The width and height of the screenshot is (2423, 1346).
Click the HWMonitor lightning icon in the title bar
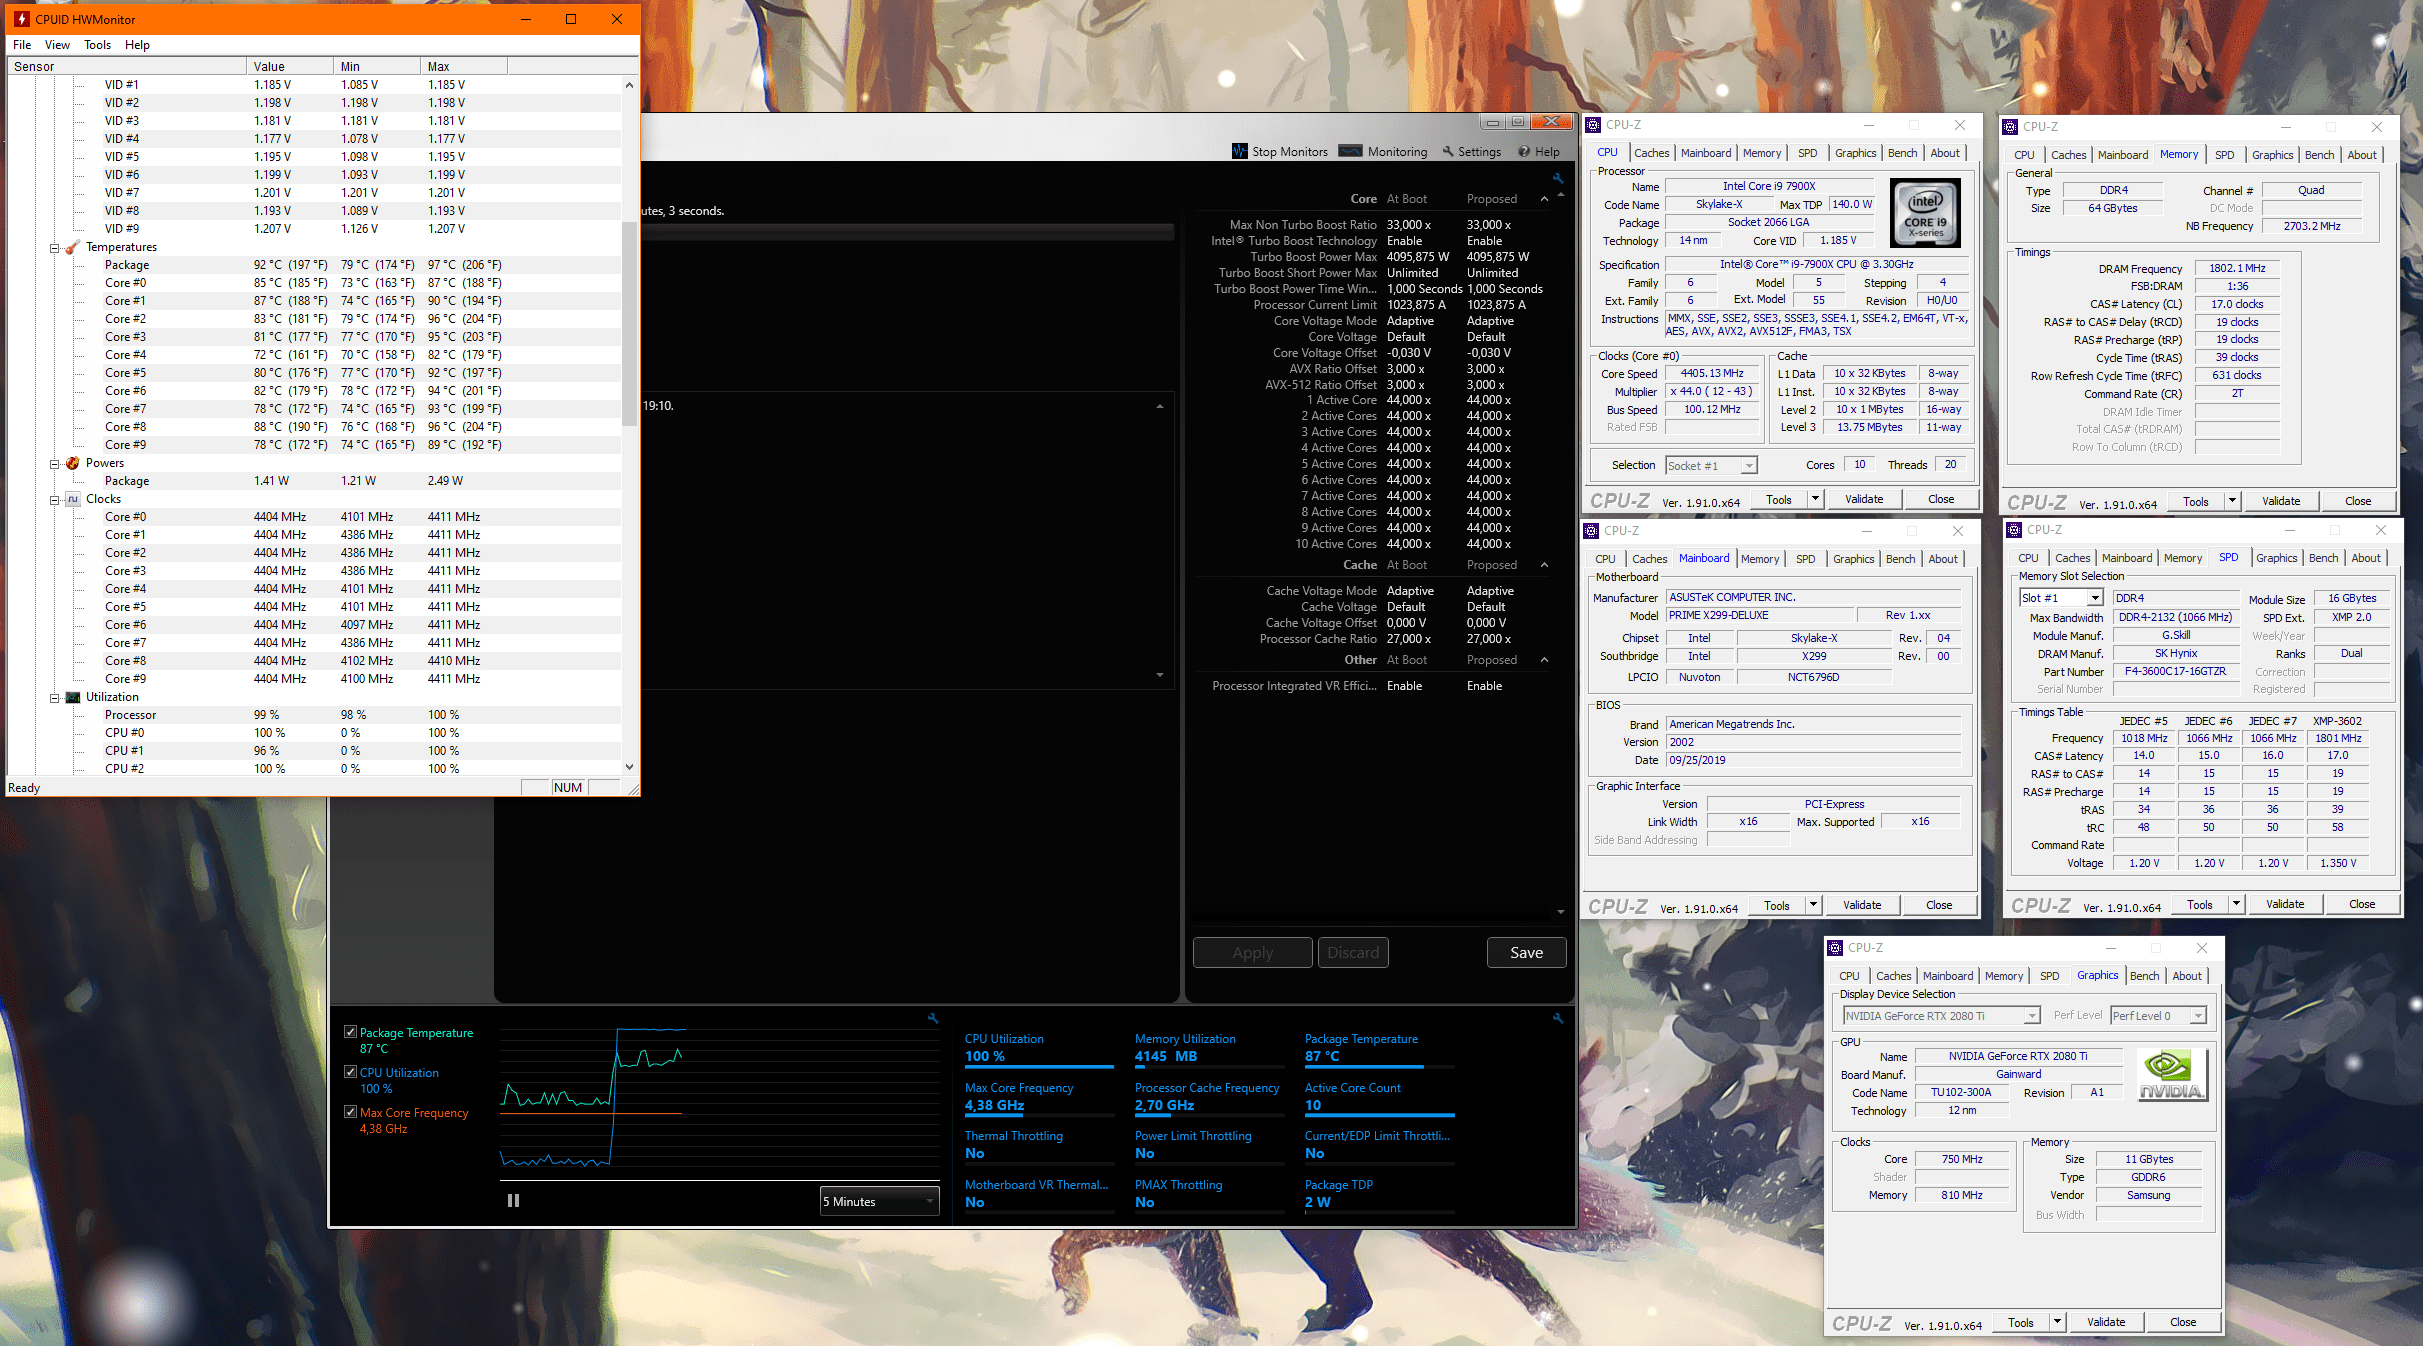21,19
